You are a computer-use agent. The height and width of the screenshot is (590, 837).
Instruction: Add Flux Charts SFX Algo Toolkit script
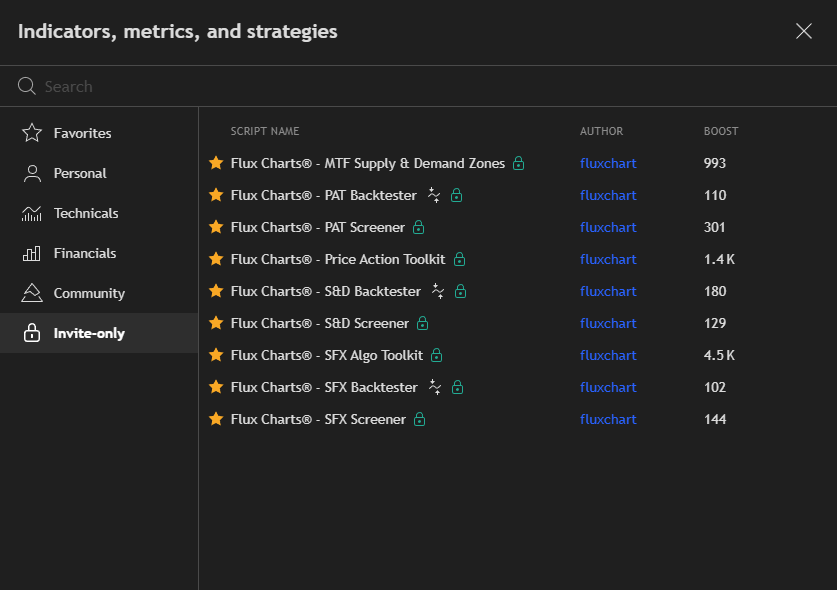coord(327,356)
